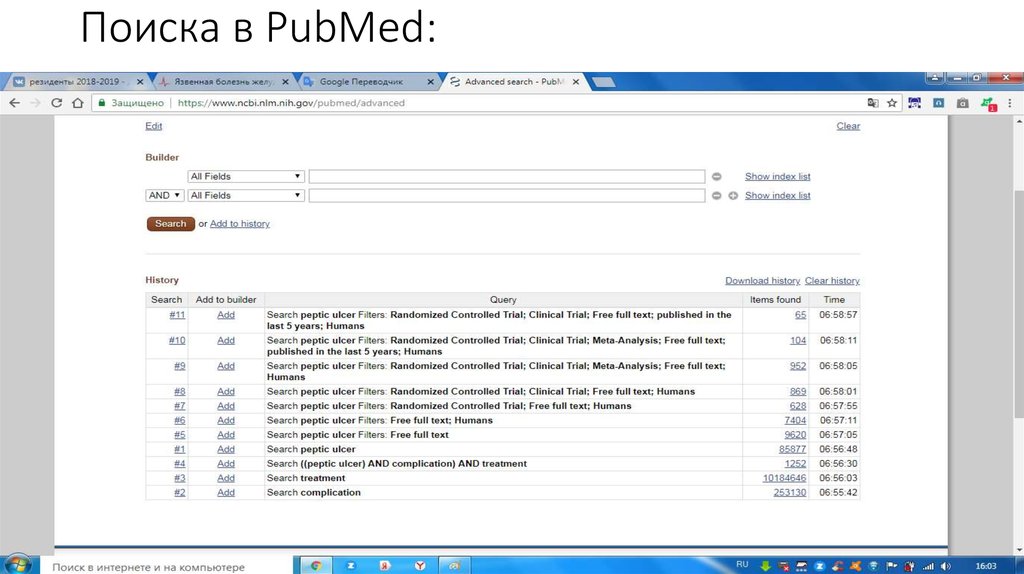This screenshot has width=1024, height=574.
Task: Click the volume speaker icon in the system tray
Action: [x=946, y=566]
